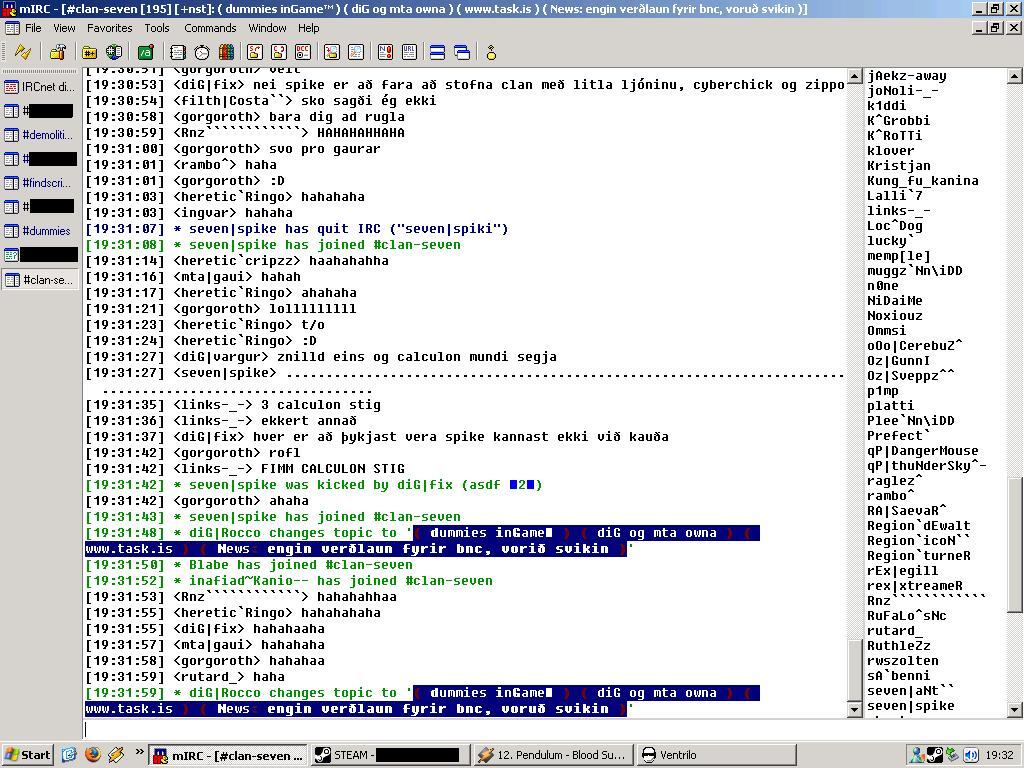This screenshot has width=1024, height=768.
Task: Click the taskbar clock showing 19:32
Action: (999, 756)
